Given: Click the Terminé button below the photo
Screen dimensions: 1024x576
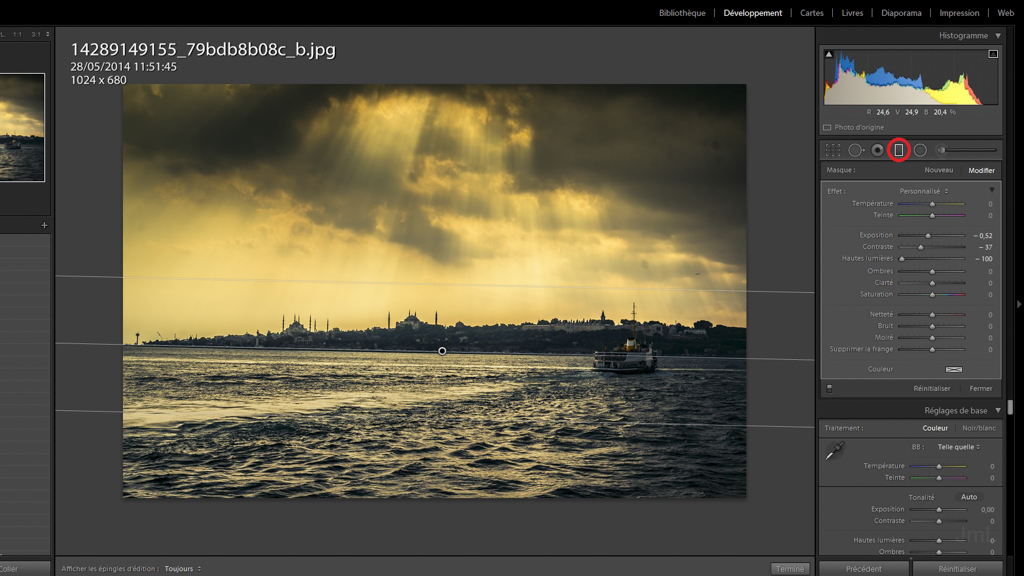Looking at the screenshot, I should tap(790, 569).
